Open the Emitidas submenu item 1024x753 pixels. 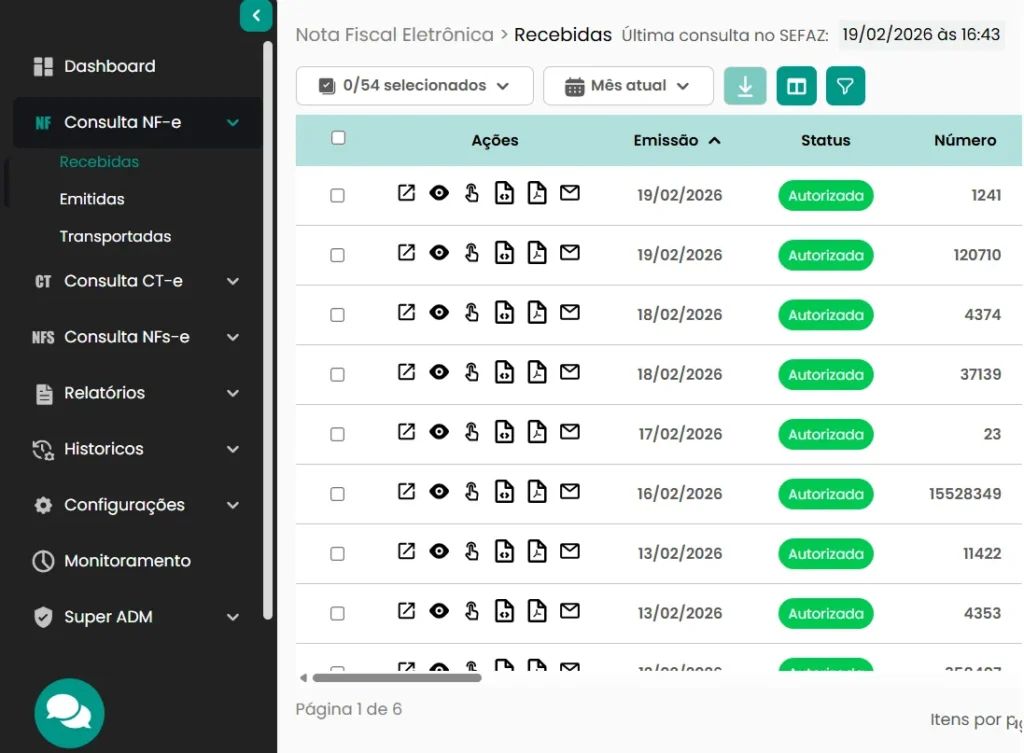coord(92,199)
